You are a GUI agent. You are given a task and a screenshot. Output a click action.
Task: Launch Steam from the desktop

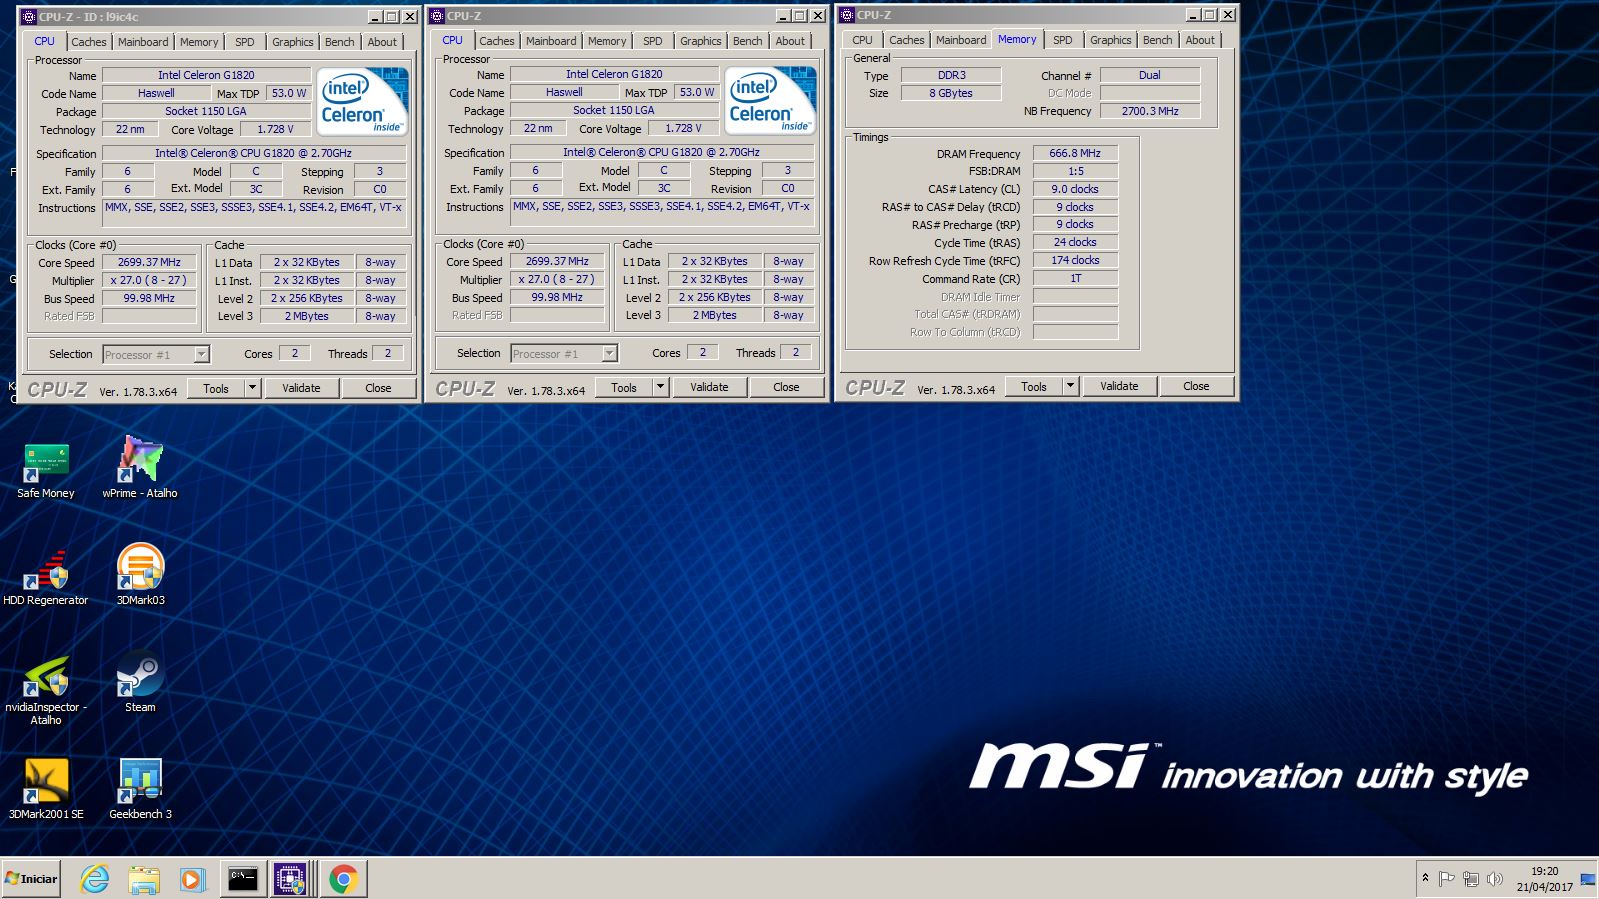click(140, 682)
